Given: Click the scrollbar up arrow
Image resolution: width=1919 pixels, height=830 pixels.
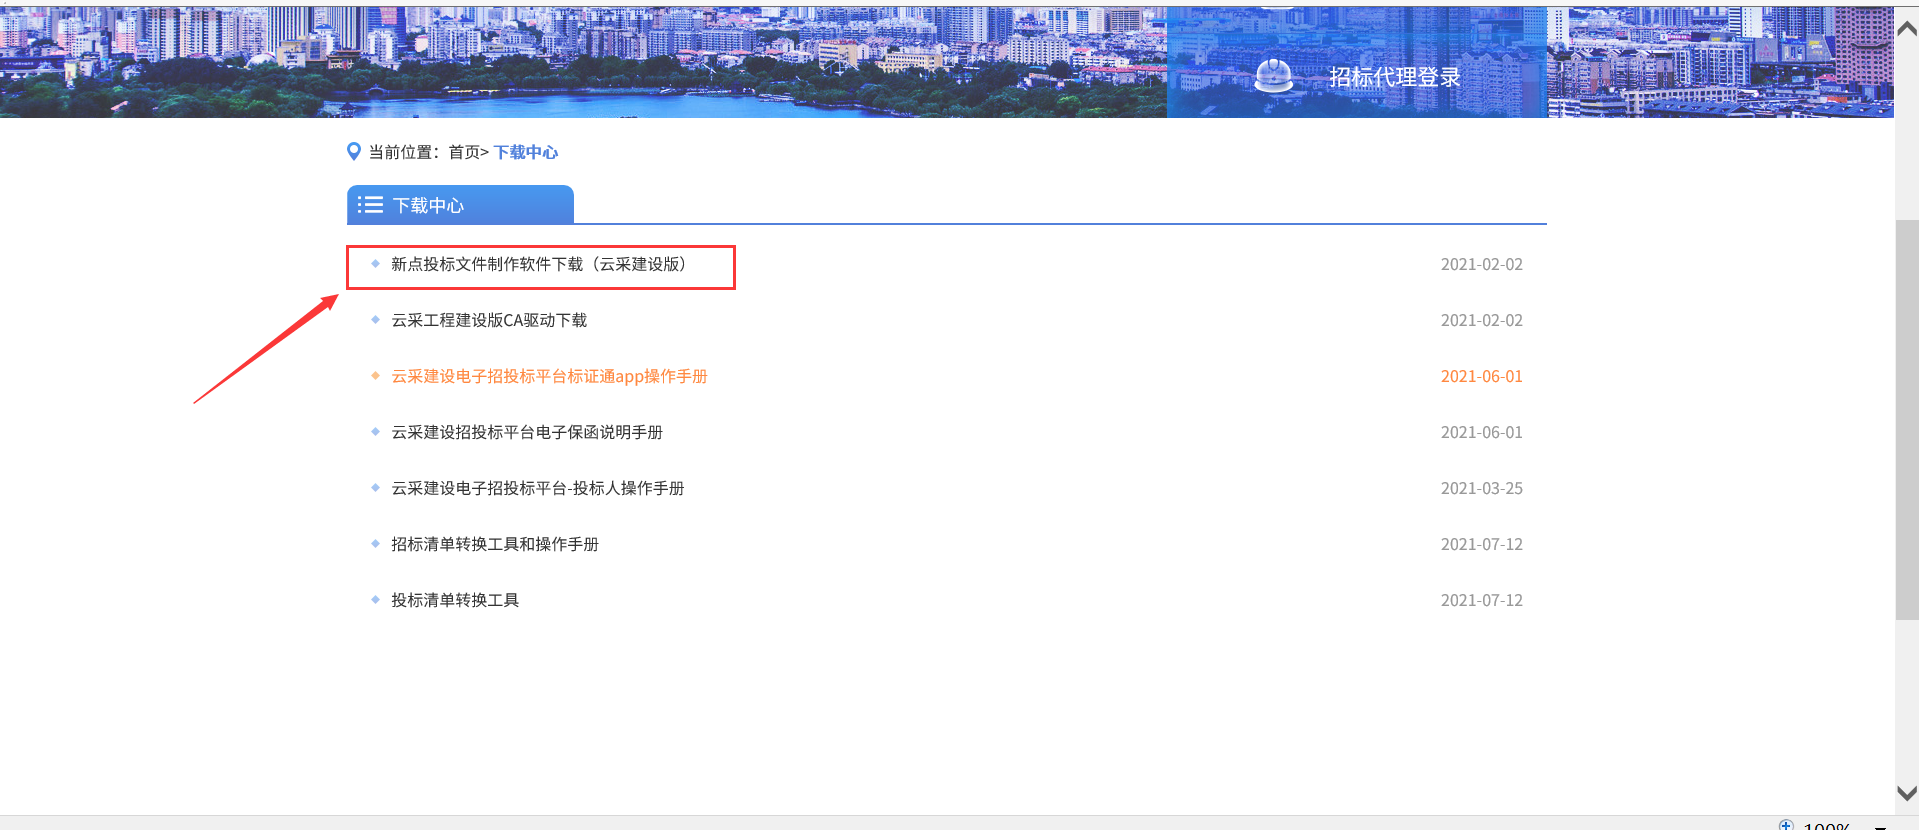Looking at the screenshot, I should 1907,28.
